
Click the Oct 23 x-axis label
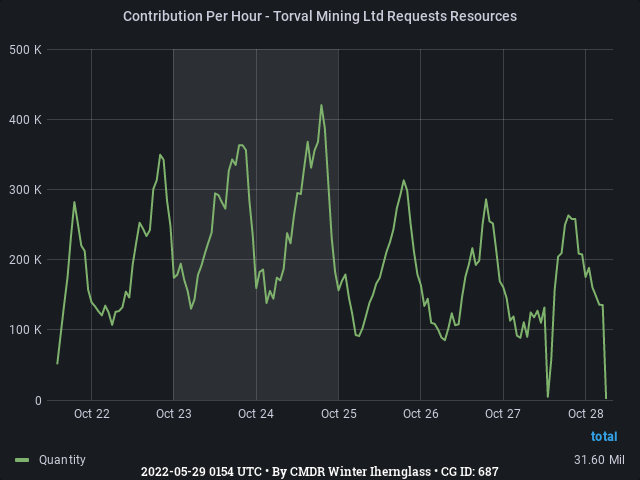174,414
